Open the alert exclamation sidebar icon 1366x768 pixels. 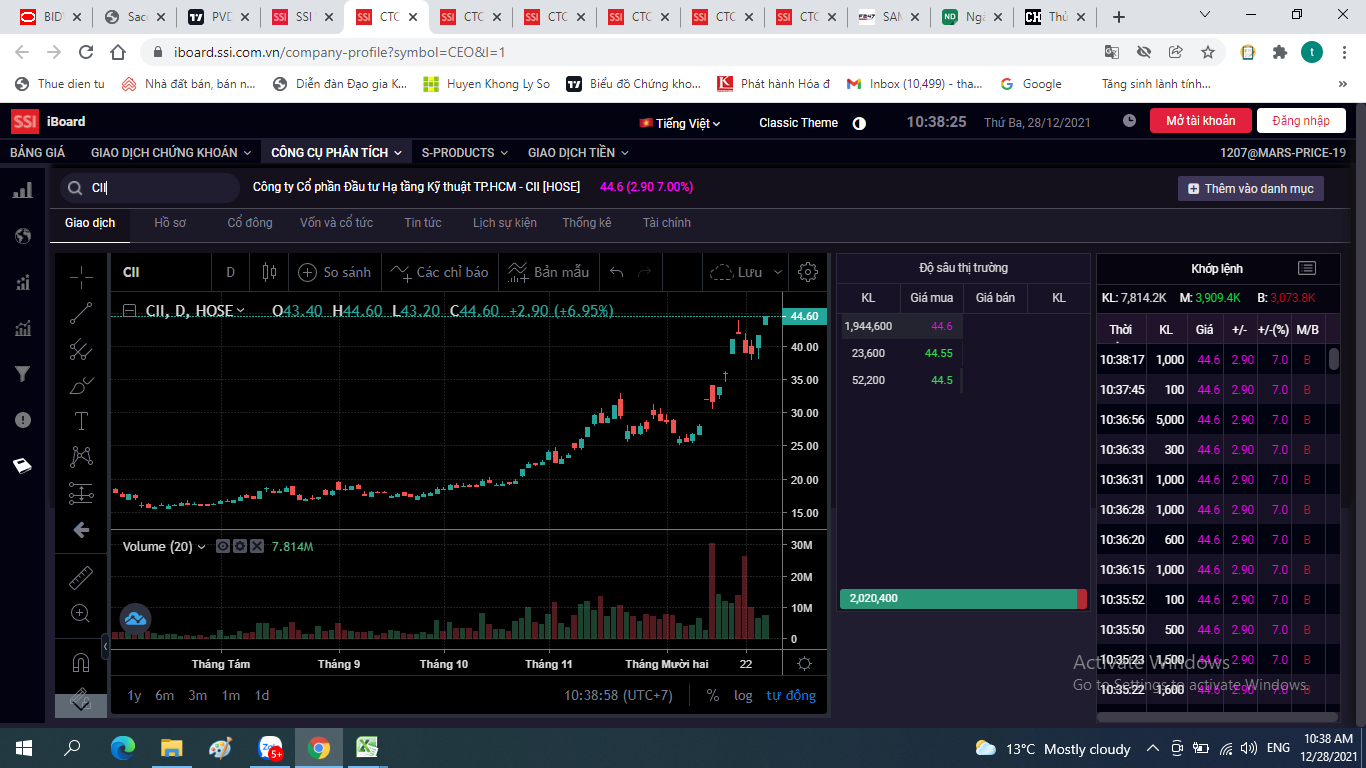(x=23, y=420)
